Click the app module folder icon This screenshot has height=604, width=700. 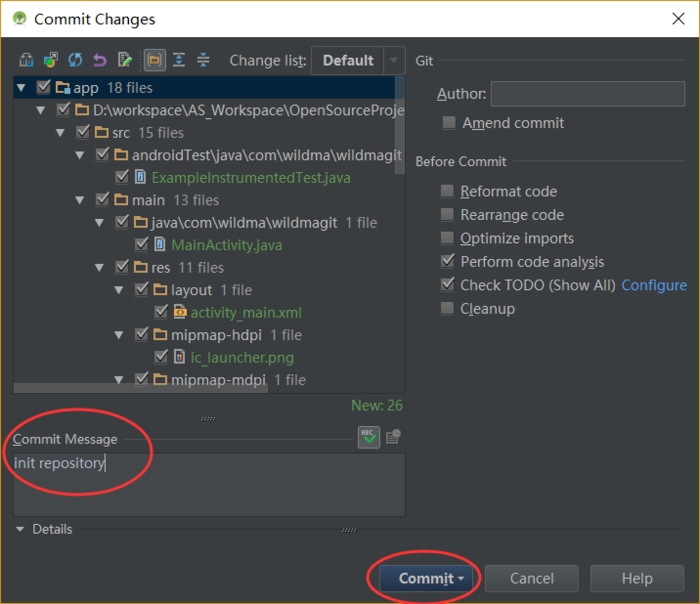coord(62,87)
